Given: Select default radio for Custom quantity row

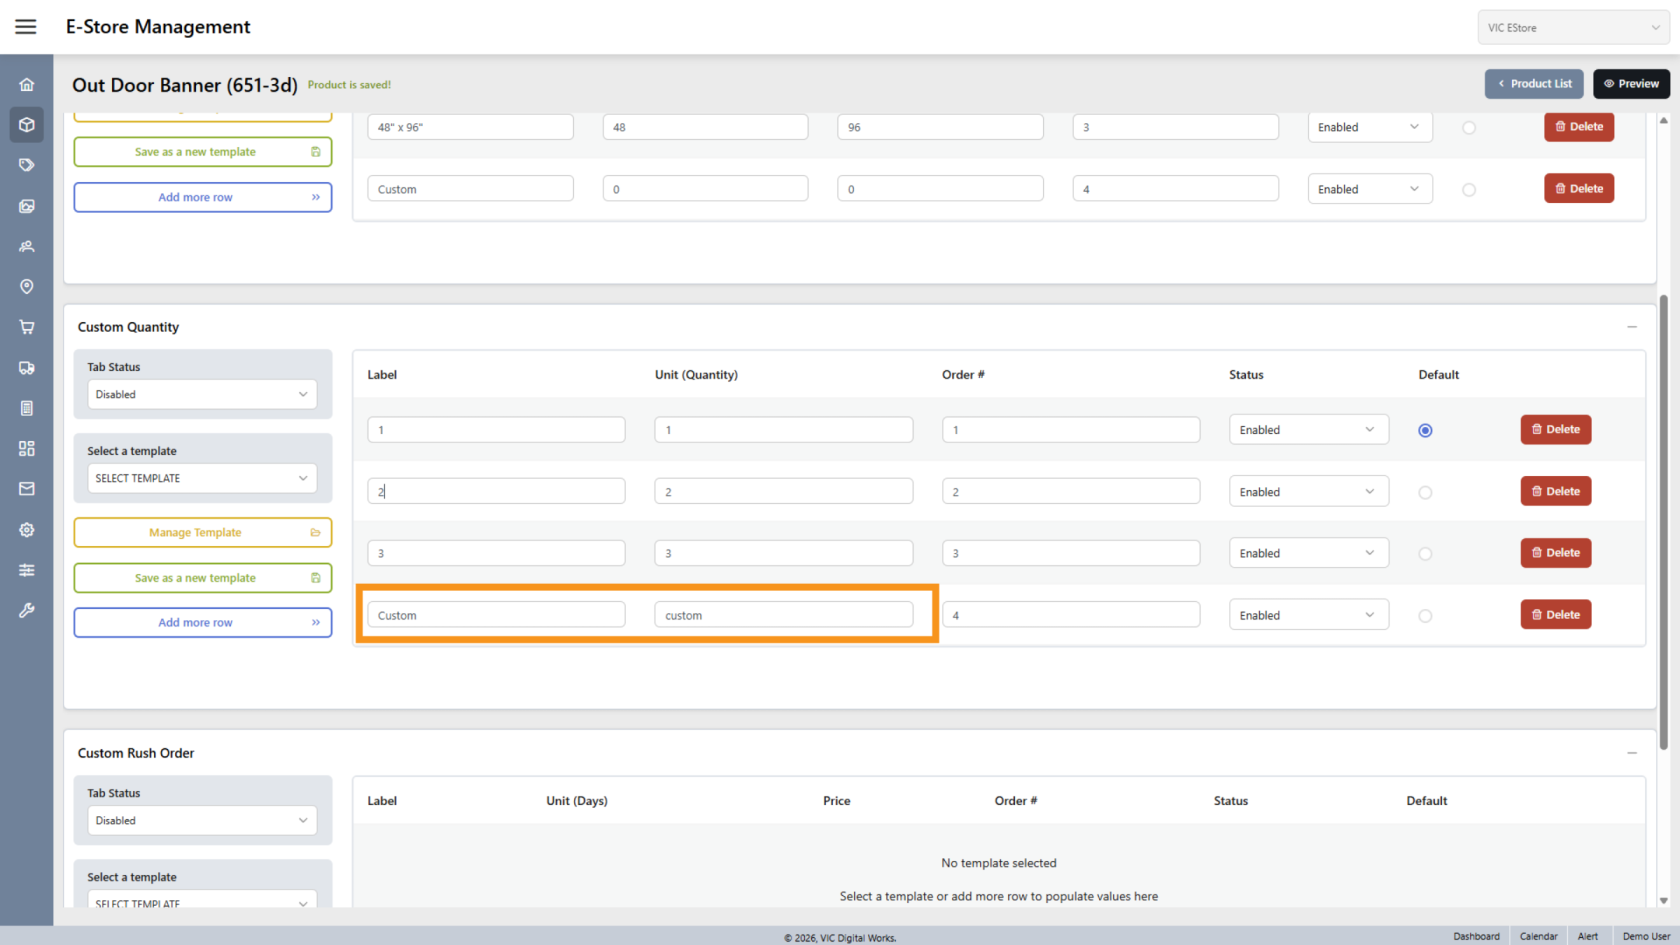Looking at the screenshot, I should (1425, 616).
